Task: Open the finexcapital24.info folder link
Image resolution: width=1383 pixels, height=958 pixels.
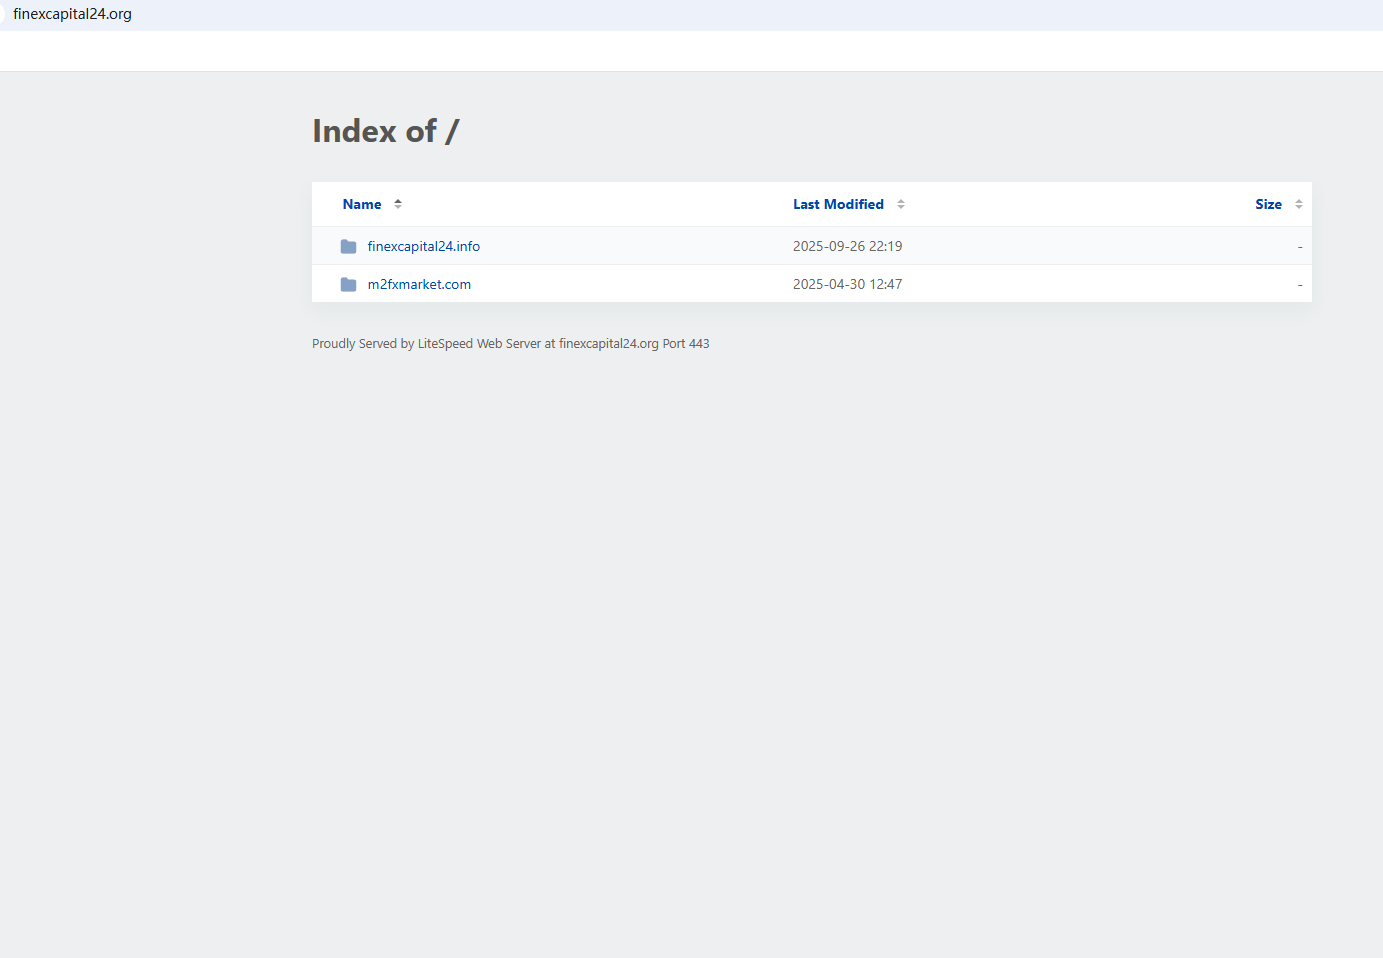Action: pos(423,246)
